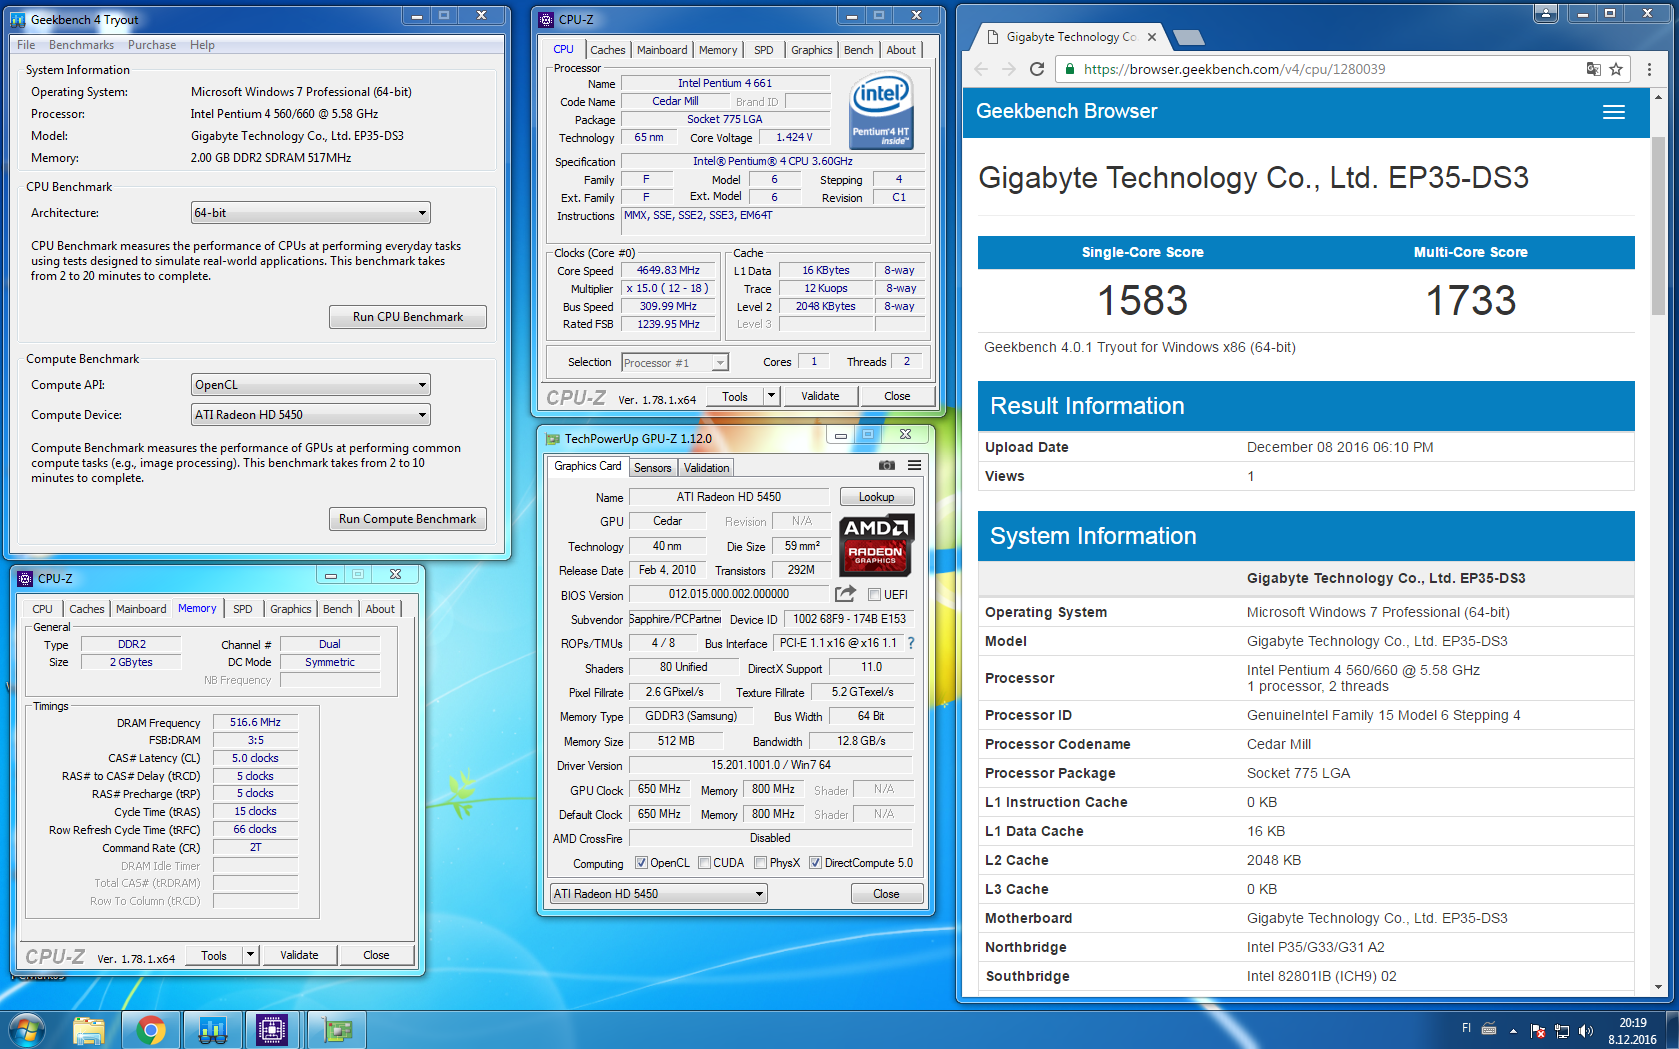Open the GPU-Z hamburger menu icon
This screenshot has width=1679, height=1049.
[914, 466]
